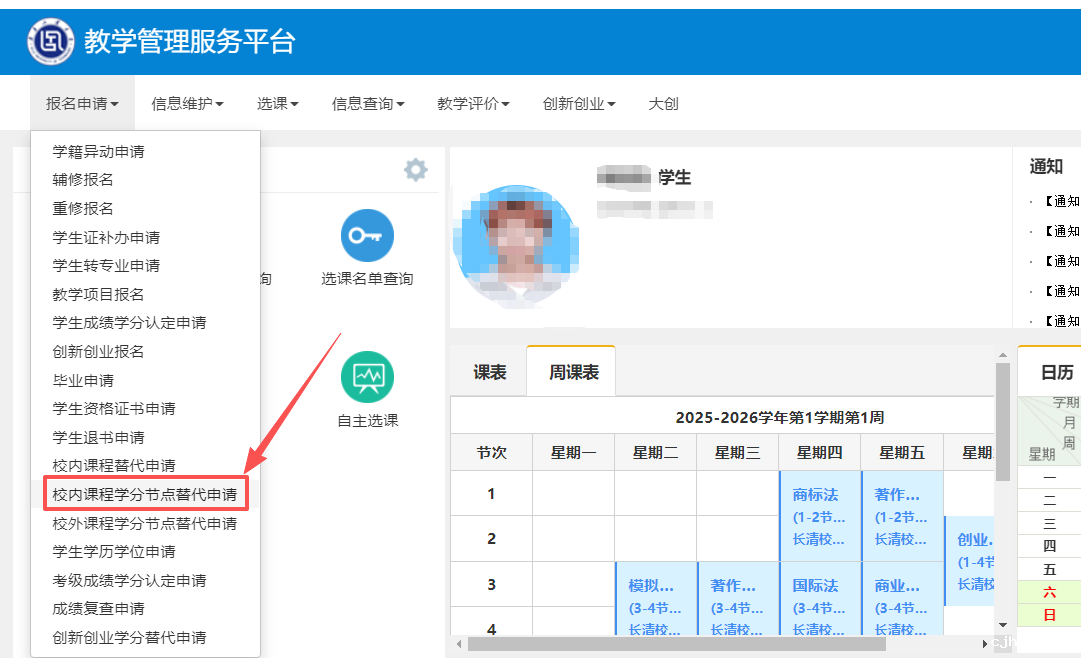Click the timetable vertical scrollbar
The width and height of the screenshot is (1081, 658).
(1002, 450)
